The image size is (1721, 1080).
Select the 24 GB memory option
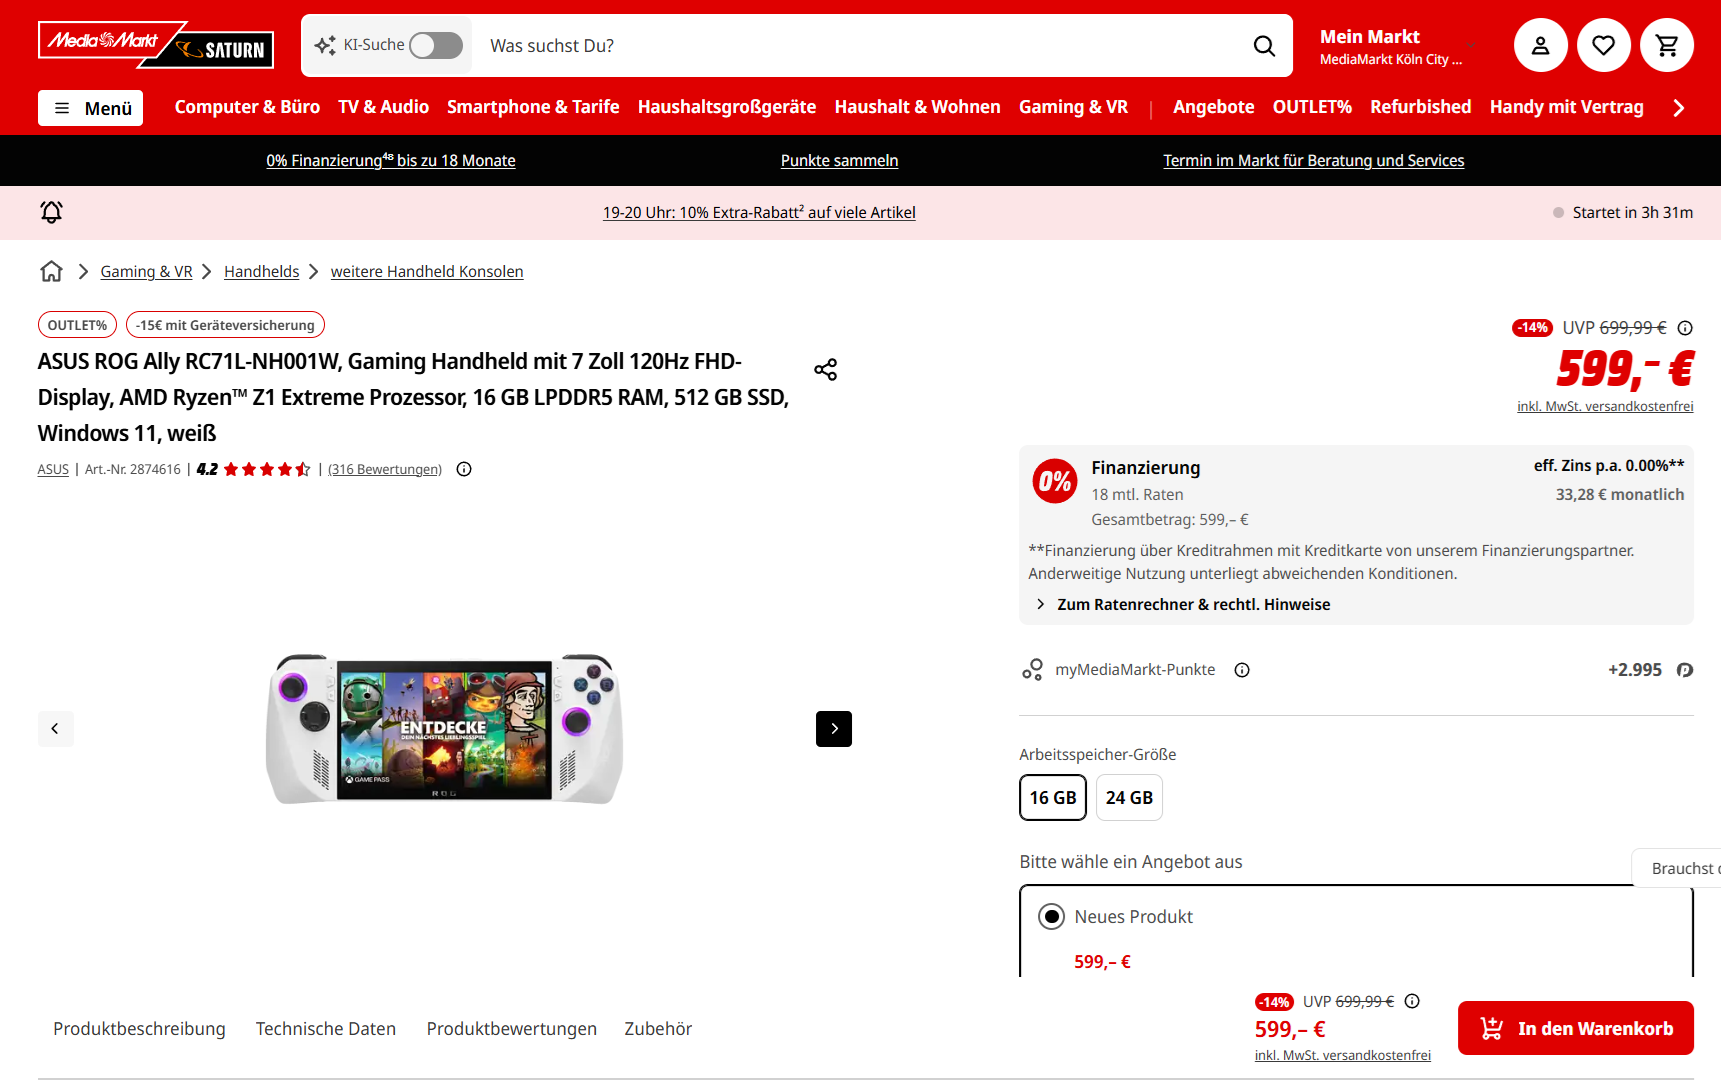[1129, 798]
